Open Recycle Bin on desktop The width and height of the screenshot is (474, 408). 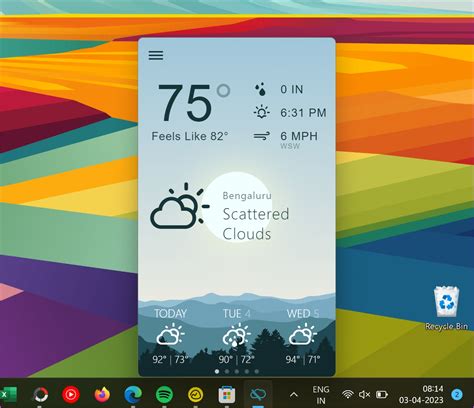point(446,308)
